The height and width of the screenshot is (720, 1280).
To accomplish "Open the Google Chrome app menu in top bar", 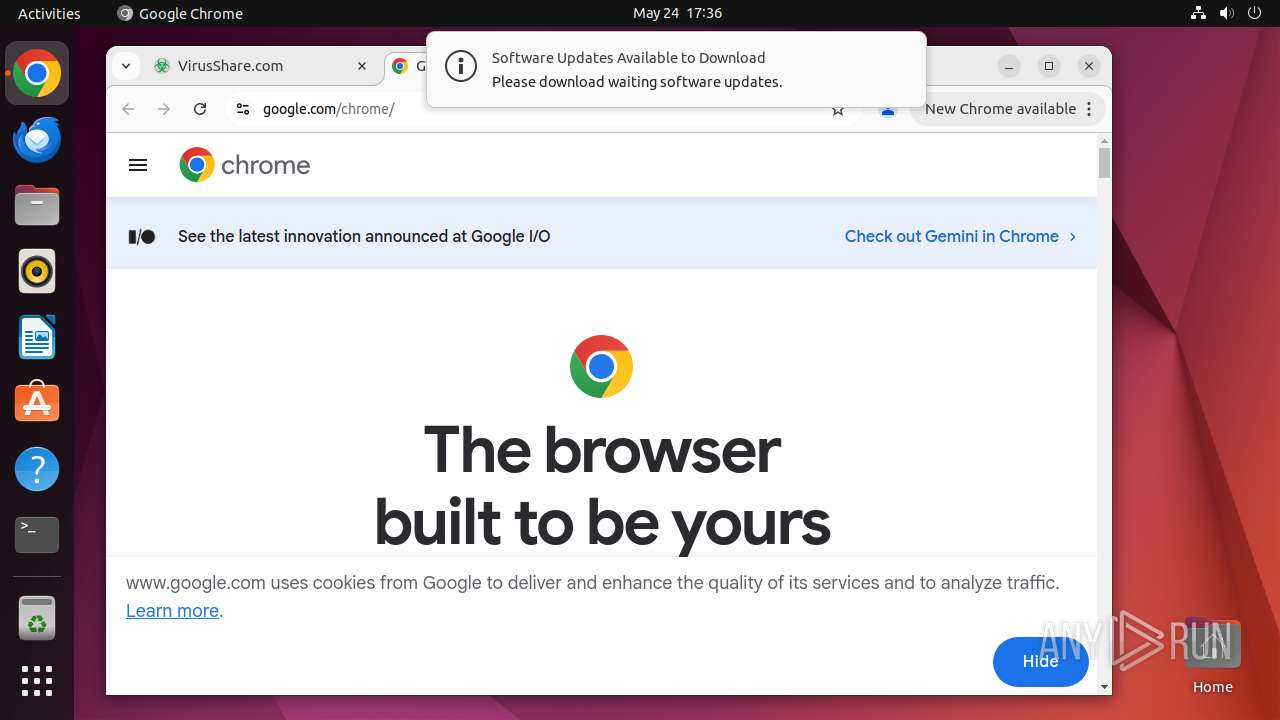I will point(180,13).
